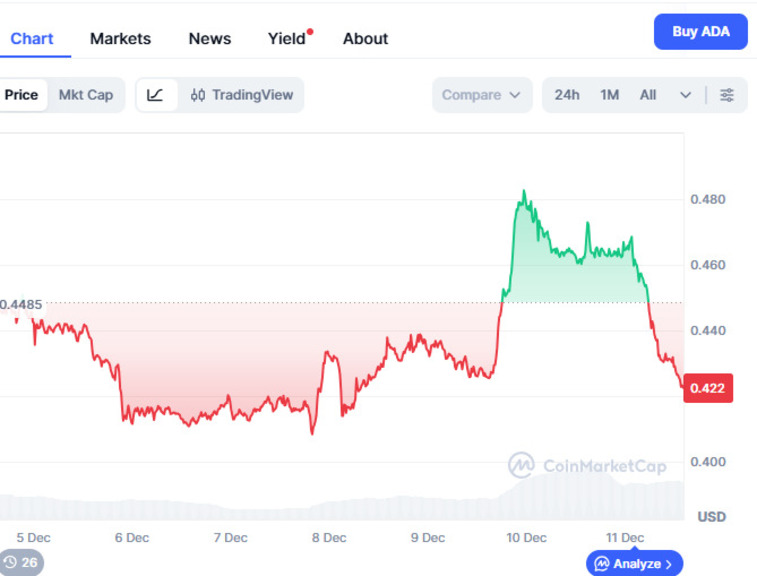Toggle chart to Mkt Cap view
The width and height of the screenshot is (757, 576).
(86, 95)
